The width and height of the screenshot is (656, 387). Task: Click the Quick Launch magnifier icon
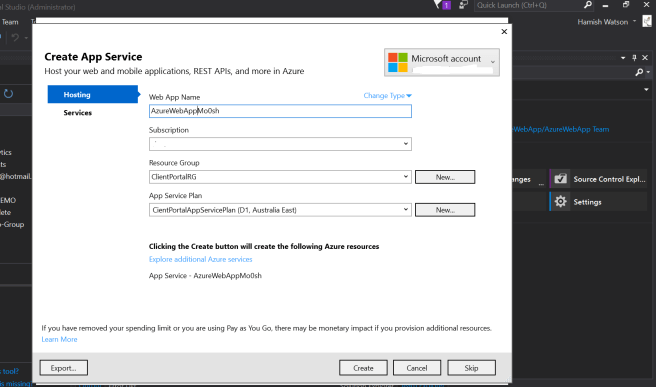(x=588, y=5)
